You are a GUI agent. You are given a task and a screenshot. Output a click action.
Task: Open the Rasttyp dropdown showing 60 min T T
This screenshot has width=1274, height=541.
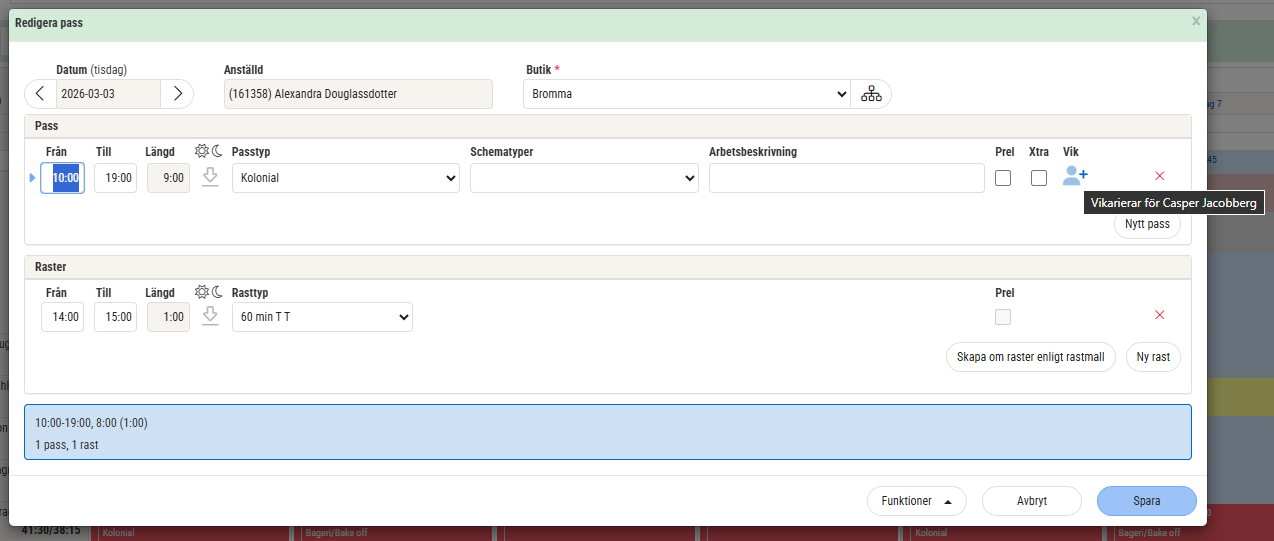point(322,317)
